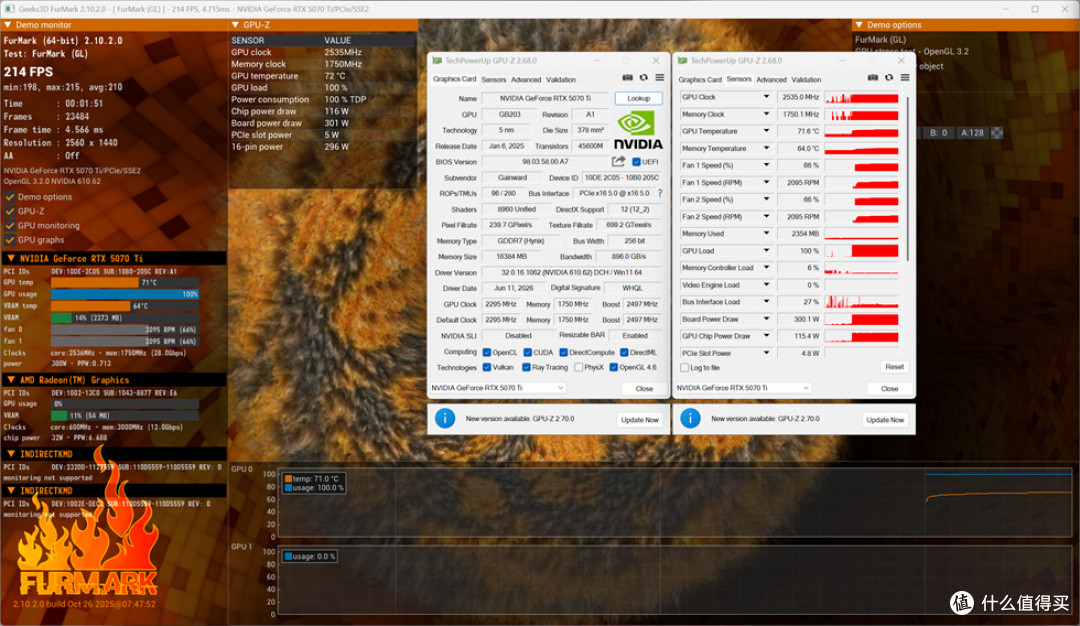The image size is (1080, 626).
Task: Toggle the OpenGL 4.6 checkbox
Action: (x=613, y=368)
